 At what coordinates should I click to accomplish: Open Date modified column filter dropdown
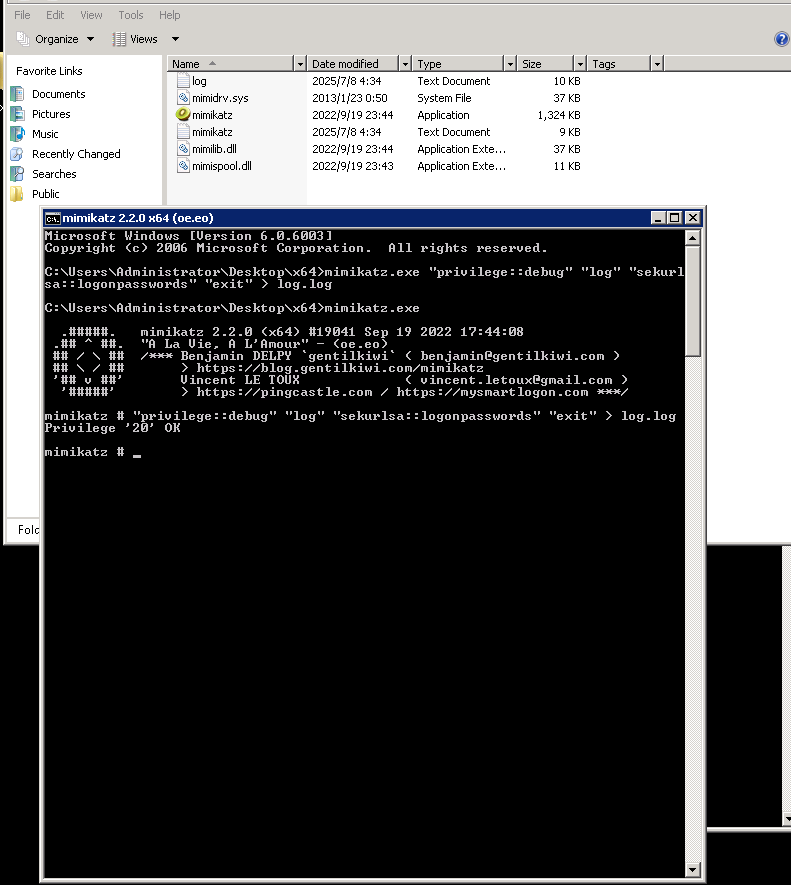pyautogui.click(x=405, y=64)
